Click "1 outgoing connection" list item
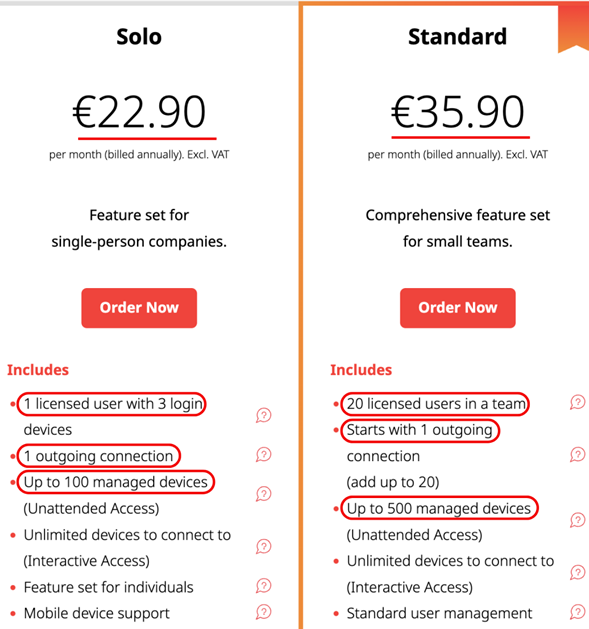The height and width of the screenshot is (629, 589). (x=98, y=456)
